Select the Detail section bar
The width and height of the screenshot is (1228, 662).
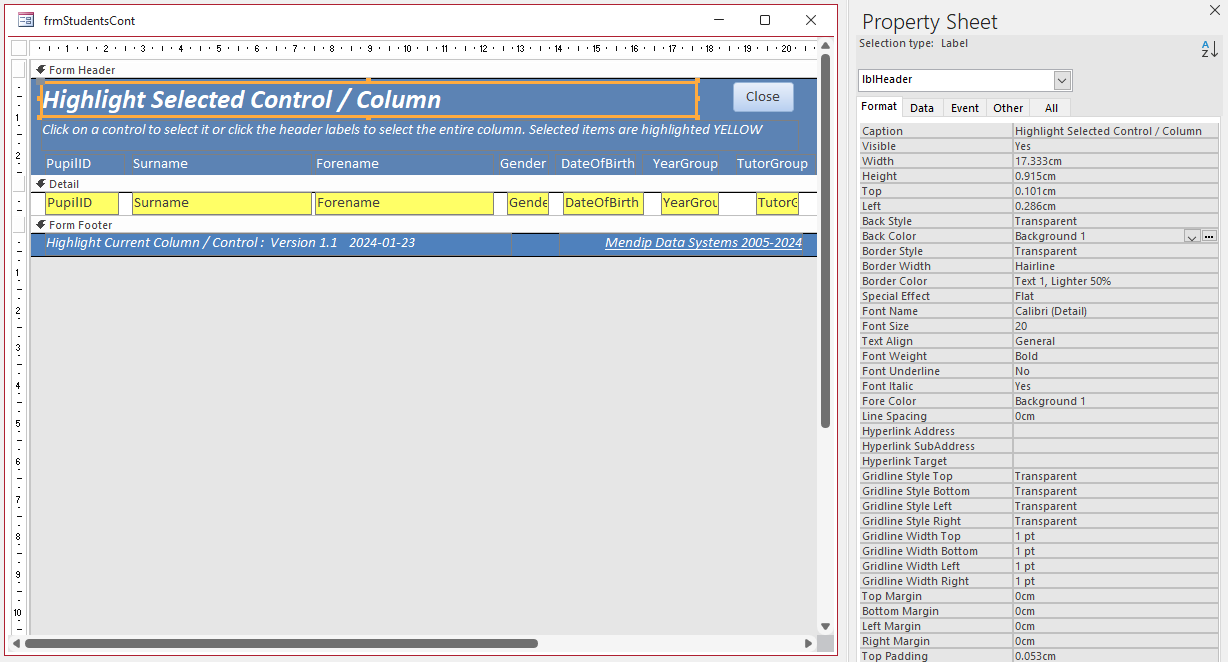(424, 184)
